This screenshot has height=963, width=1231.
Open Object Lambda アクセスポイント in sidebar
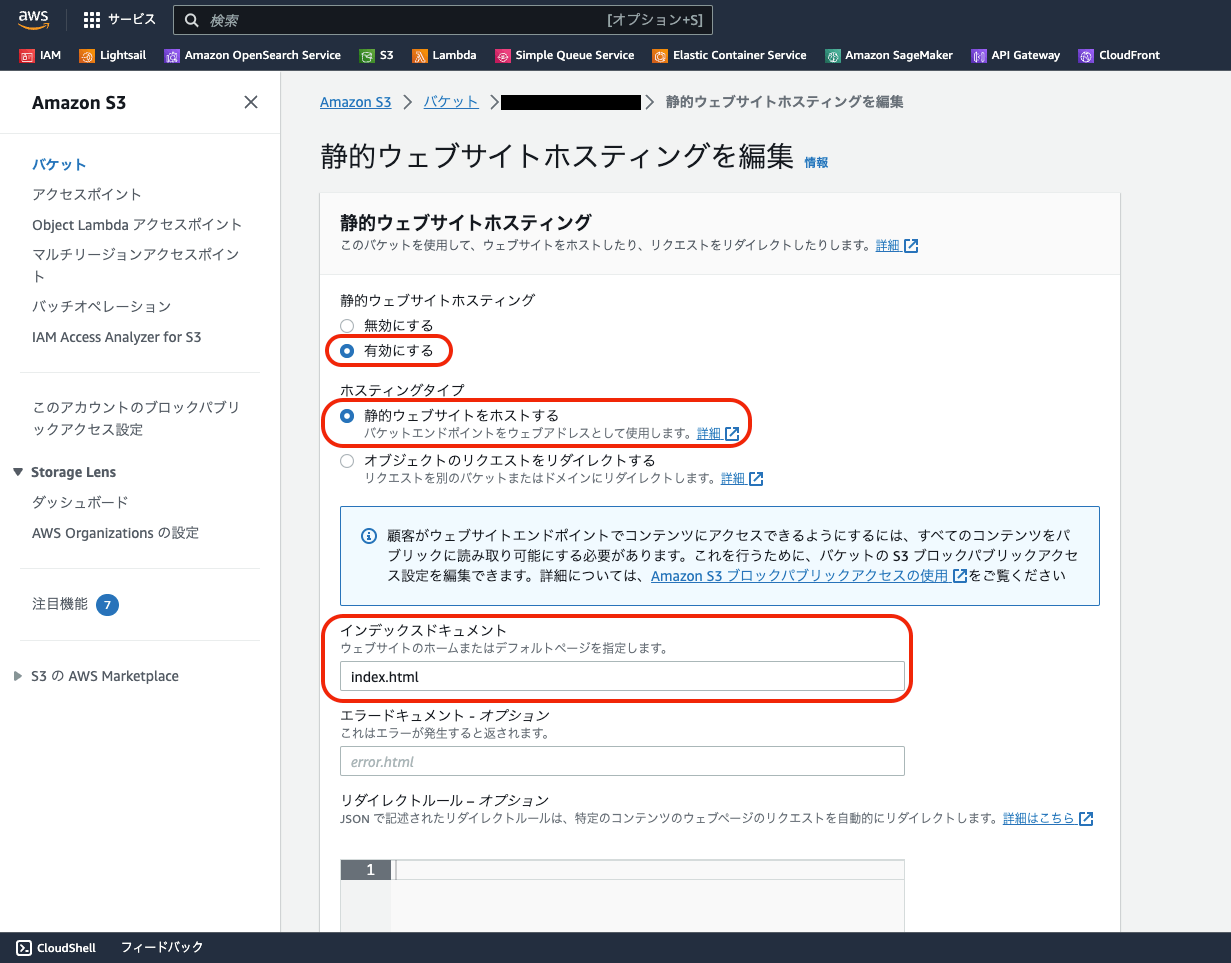[137, 224]
